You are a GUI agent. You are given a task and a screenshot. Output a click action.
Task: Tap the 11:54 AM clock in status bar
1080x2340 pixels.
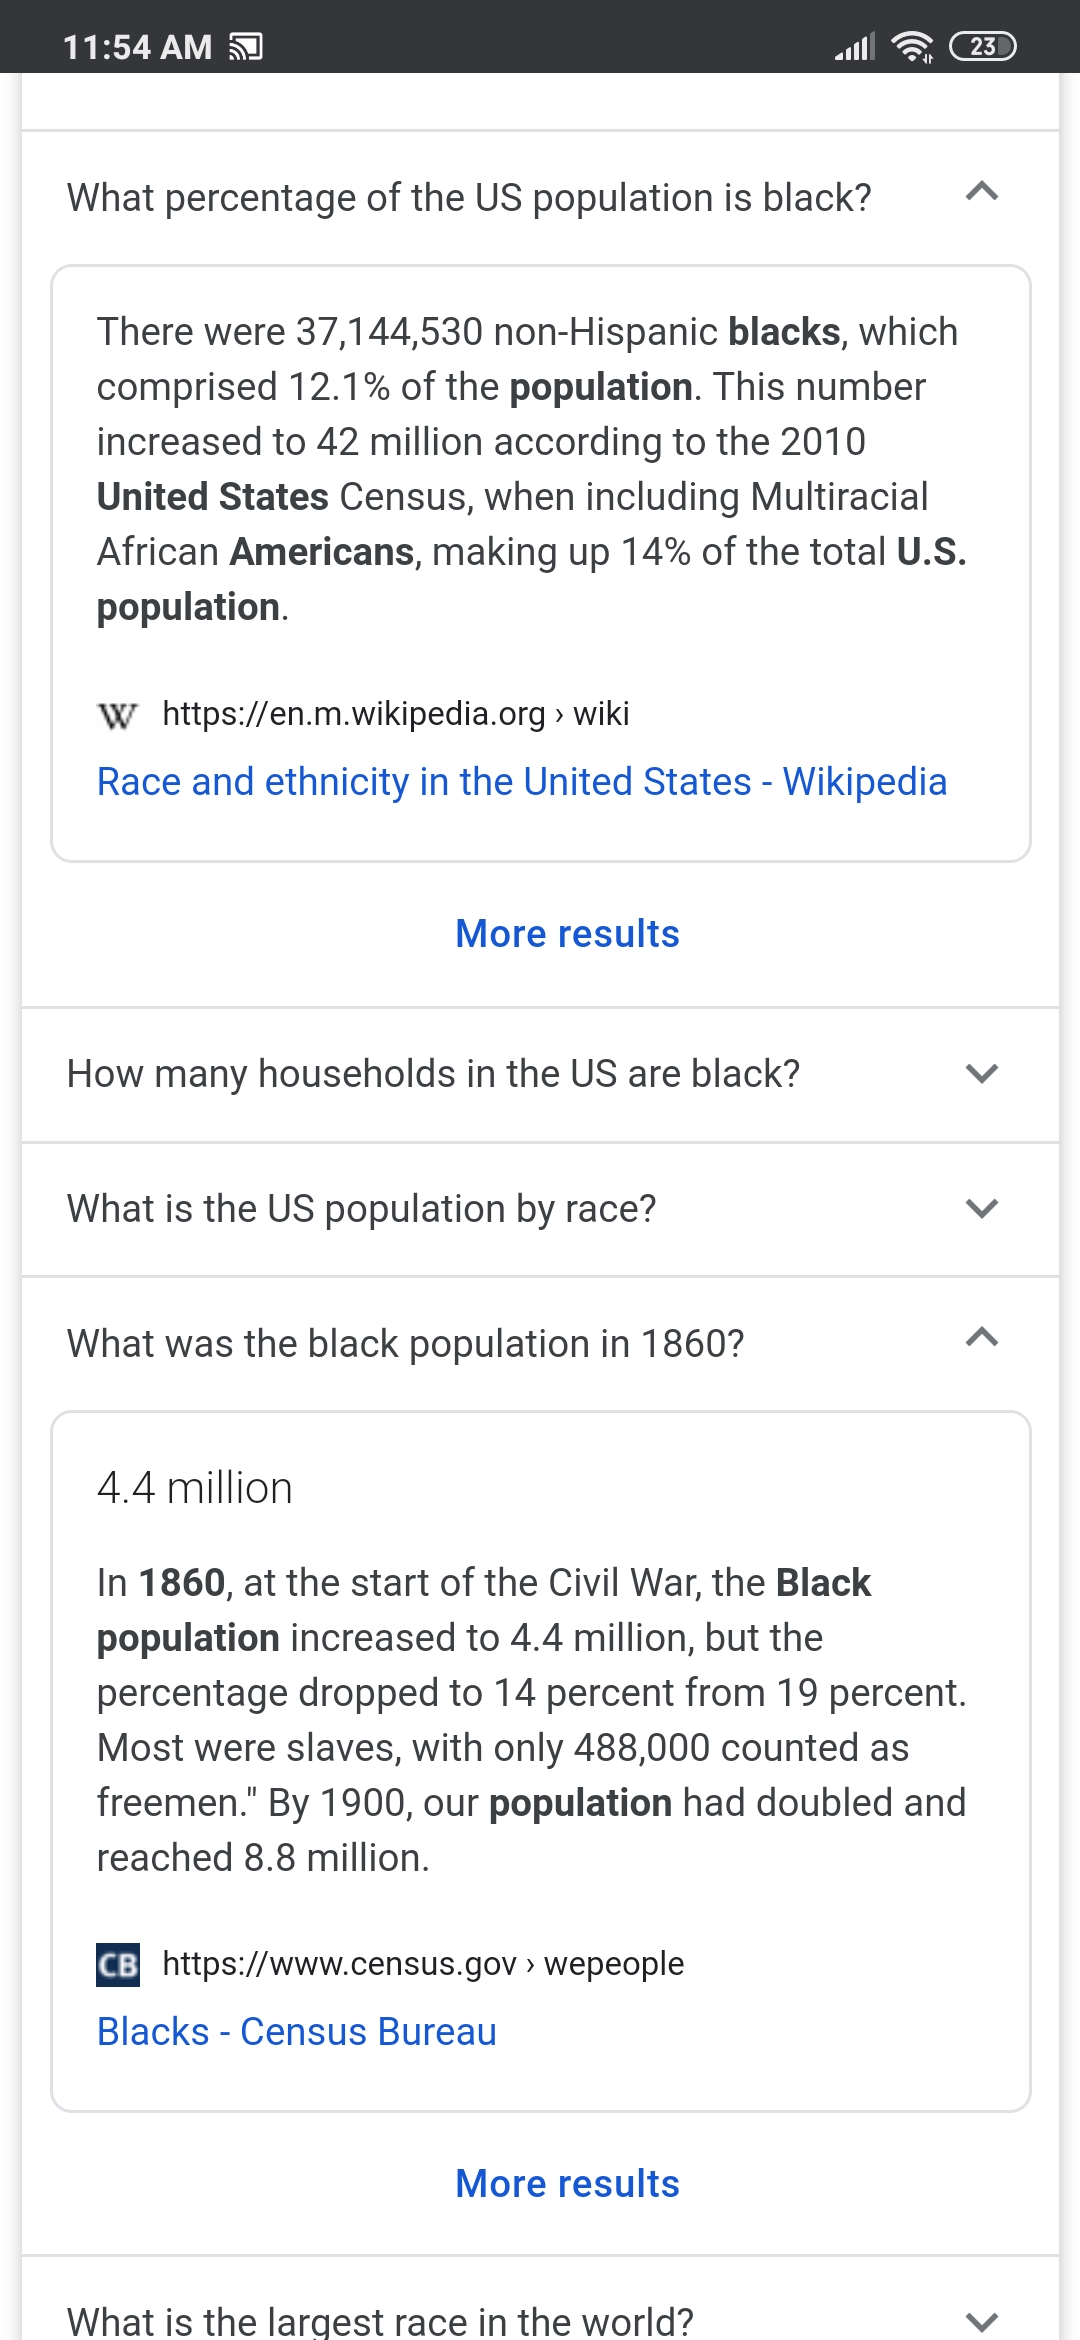[137, 47]
